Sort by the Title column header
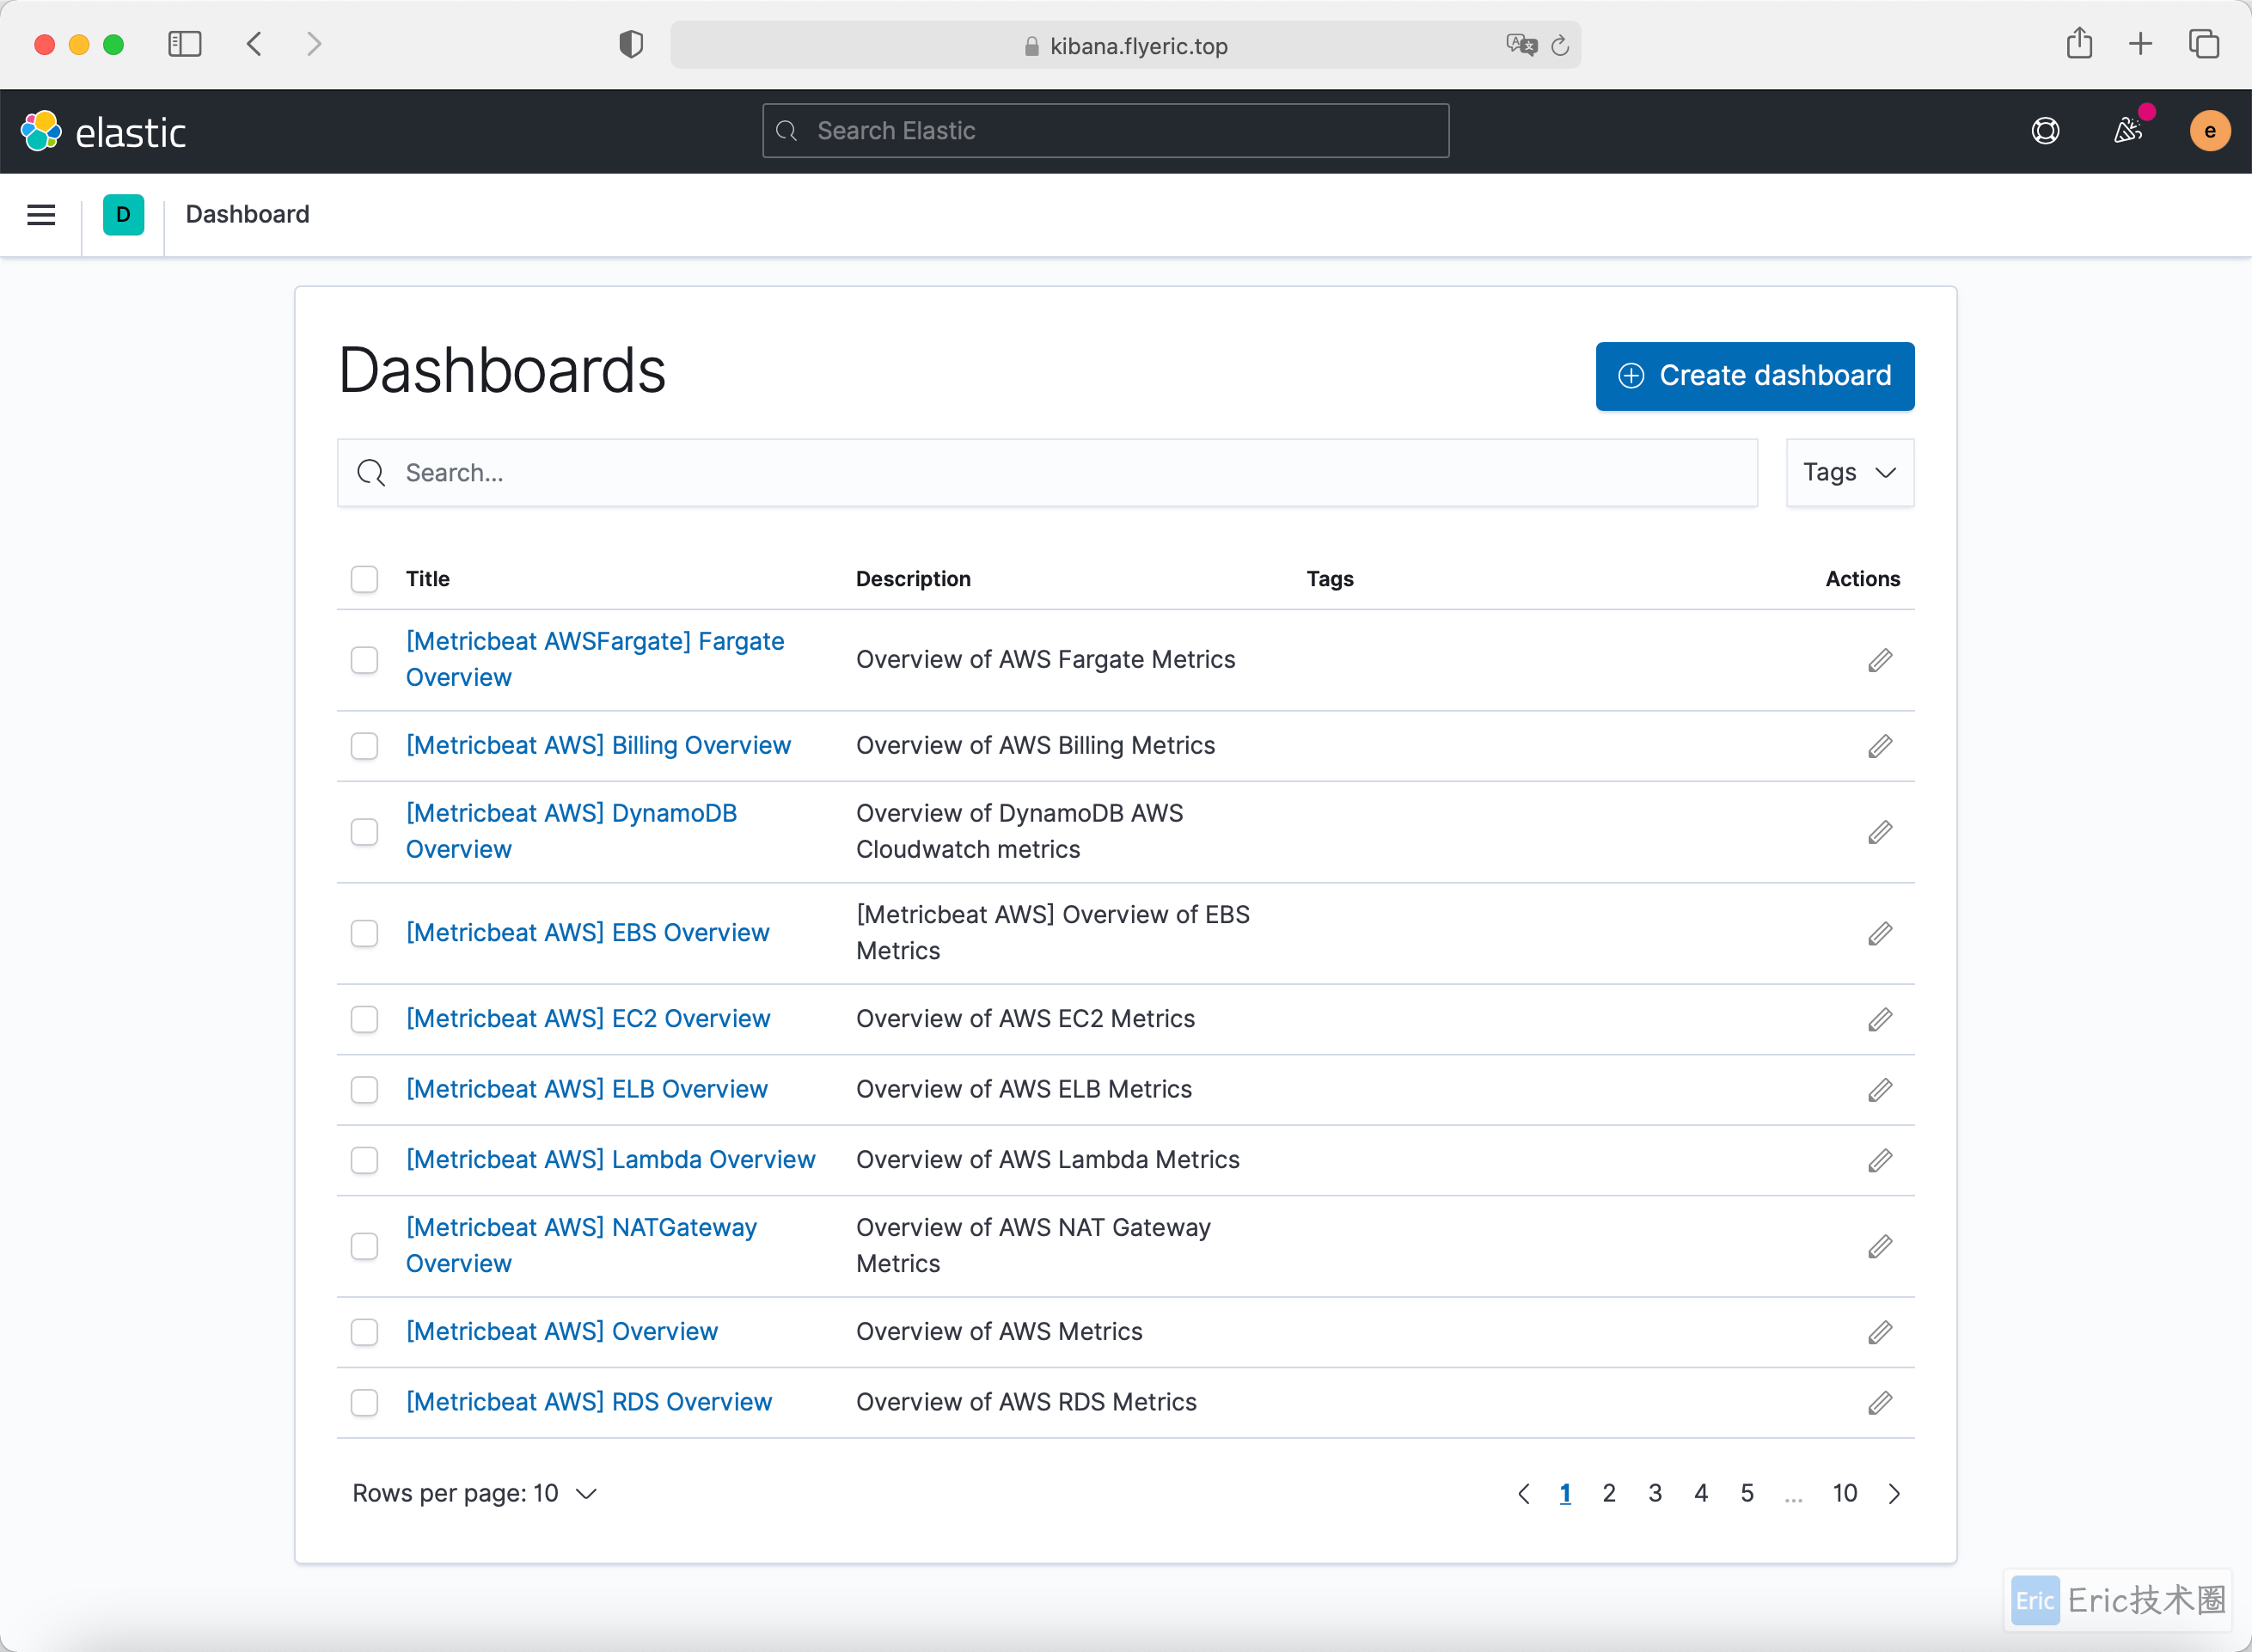The height and width of the screenshot is (1652, 2252). pyautogui.click(x=427, y=579)
